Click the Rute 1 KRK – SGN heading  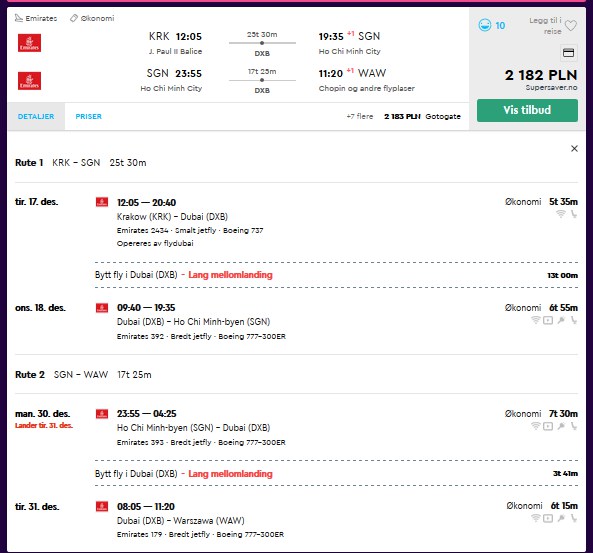click(81, 163)
